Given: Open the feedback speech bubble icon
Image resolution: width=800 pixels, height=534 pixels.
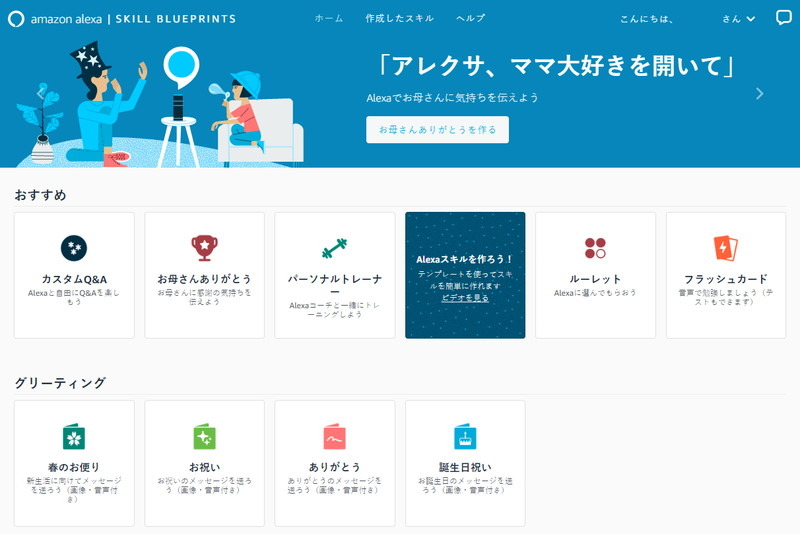Looking at the screenshot, I should coord(783,18).
